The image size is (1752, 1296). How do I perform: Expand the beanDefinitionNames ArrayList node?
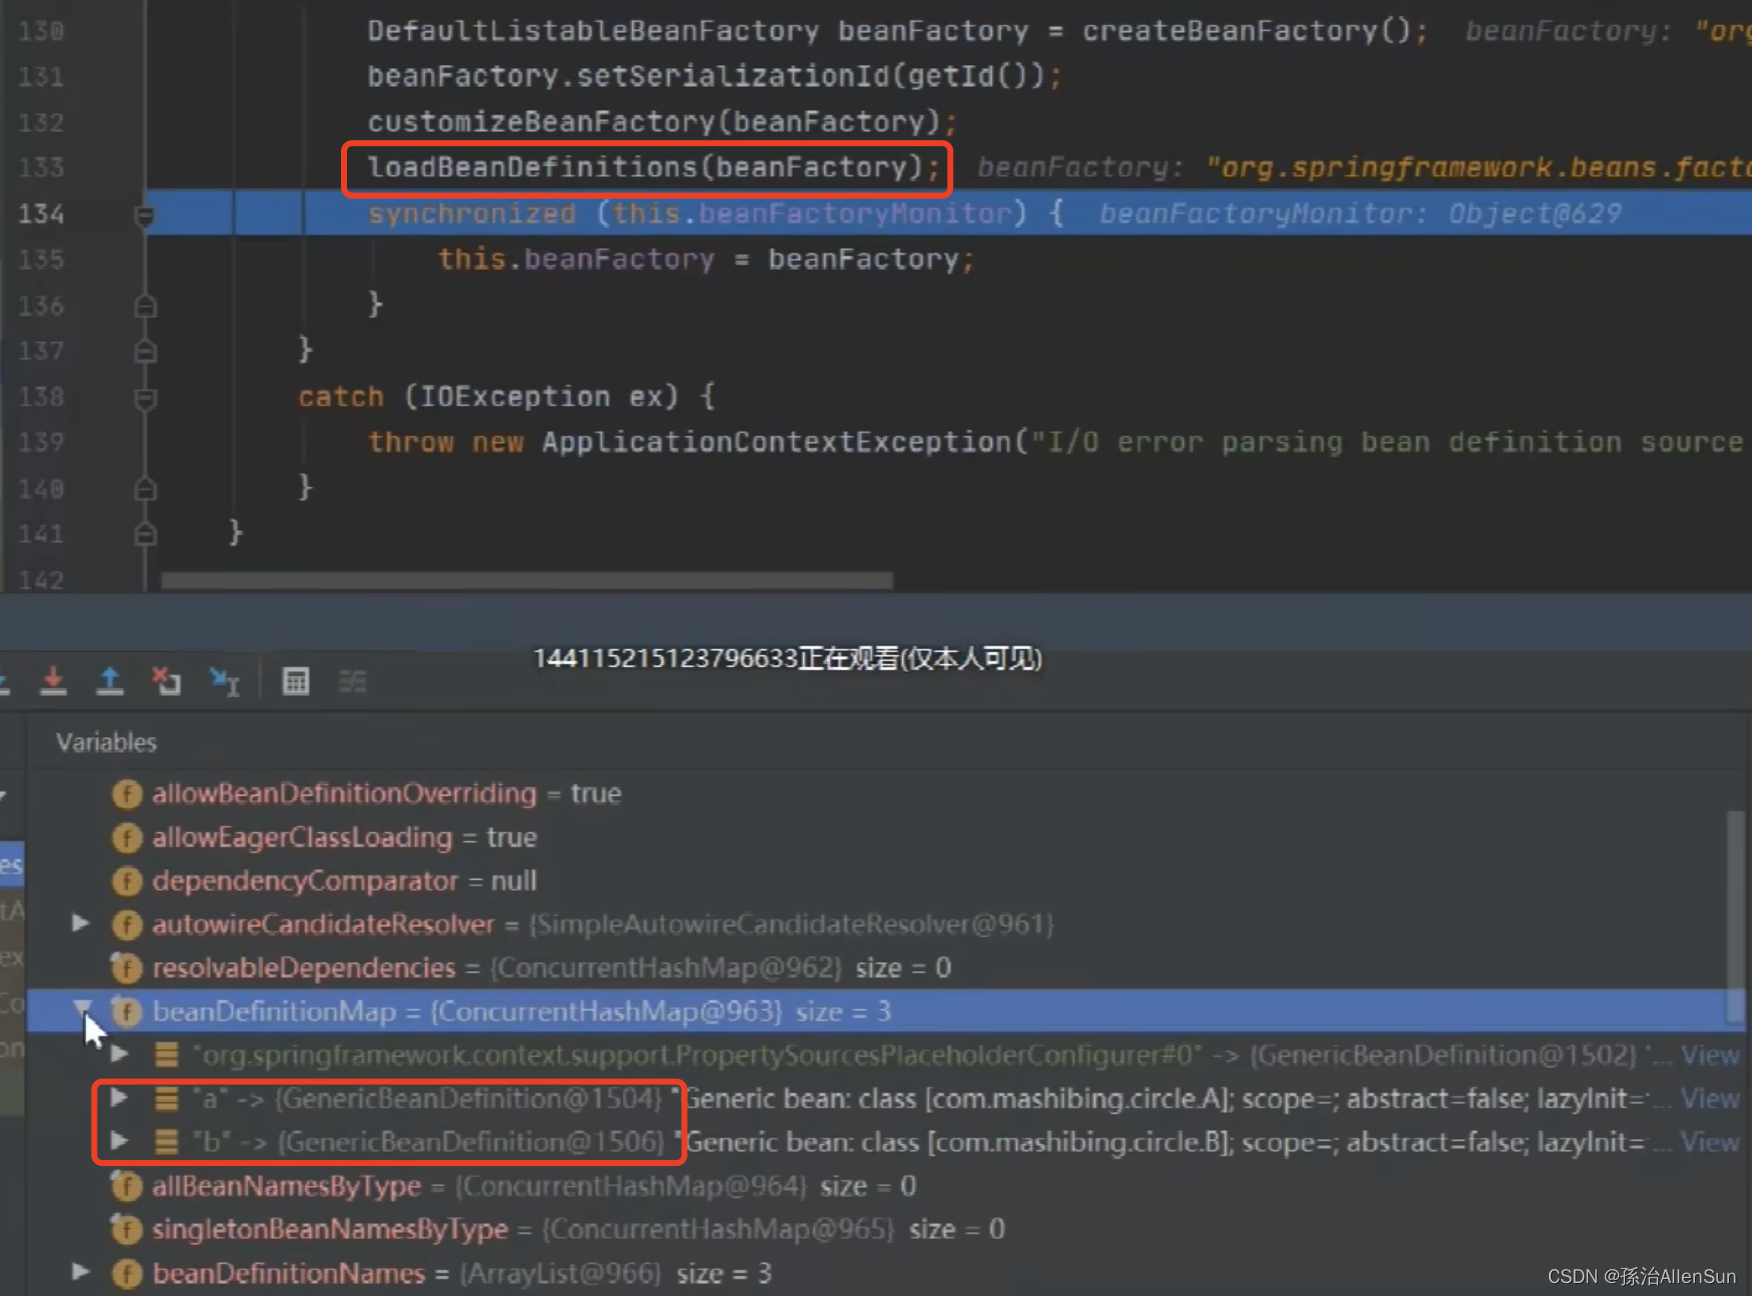tap(80, 1273)
